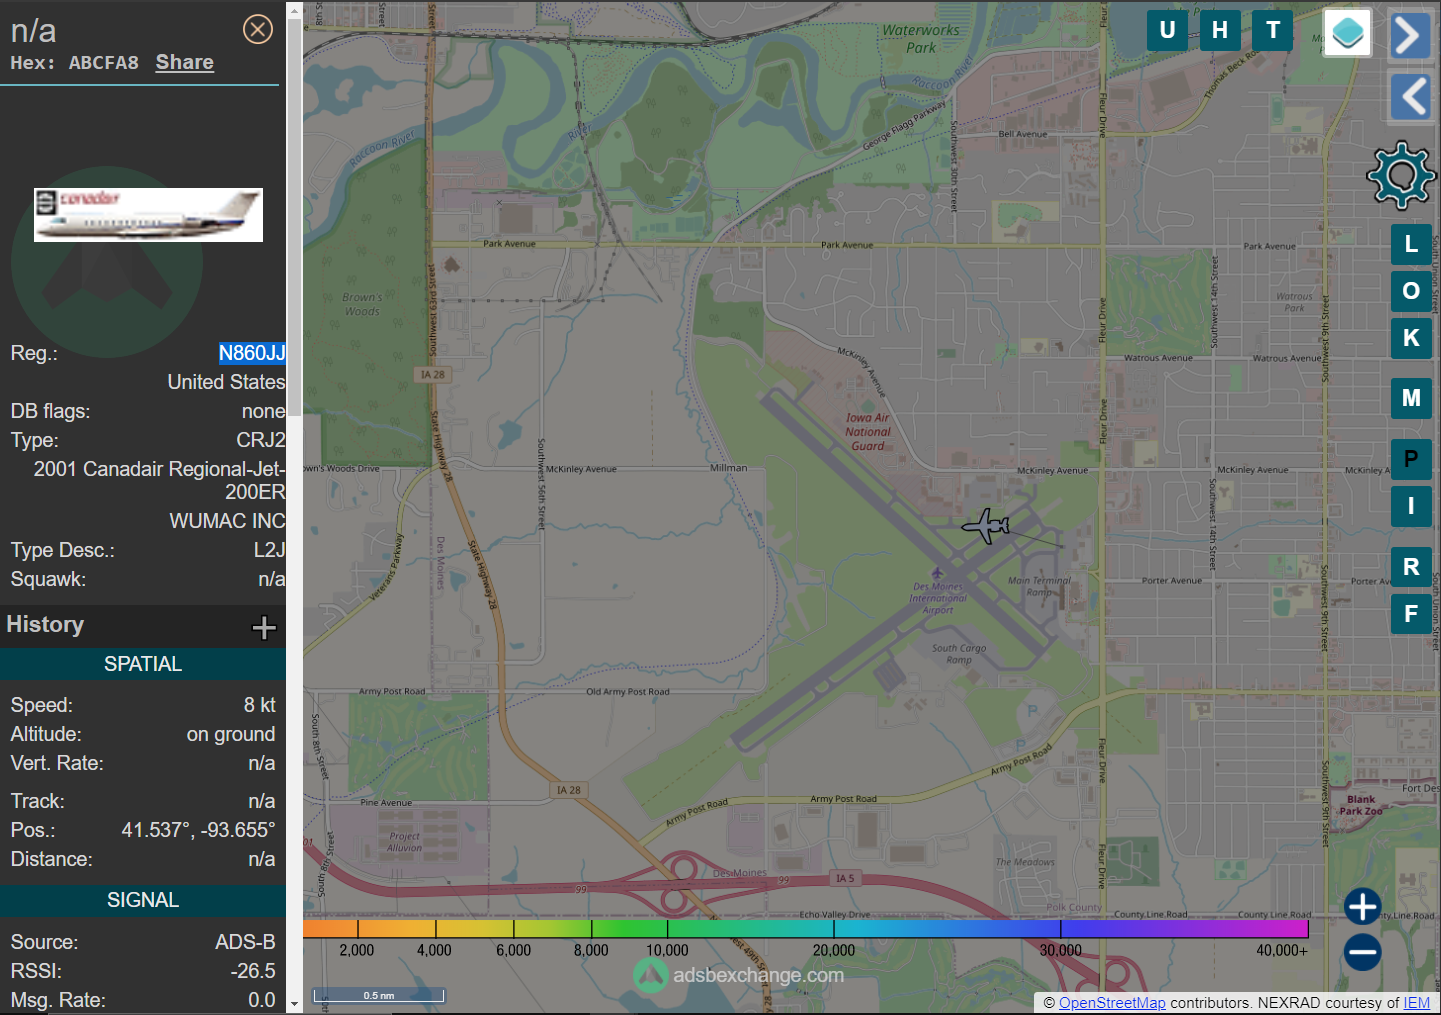Screen dimensions: 1441x1015
Task: Select the N860JJ registration link
Action: coord(252,353)
